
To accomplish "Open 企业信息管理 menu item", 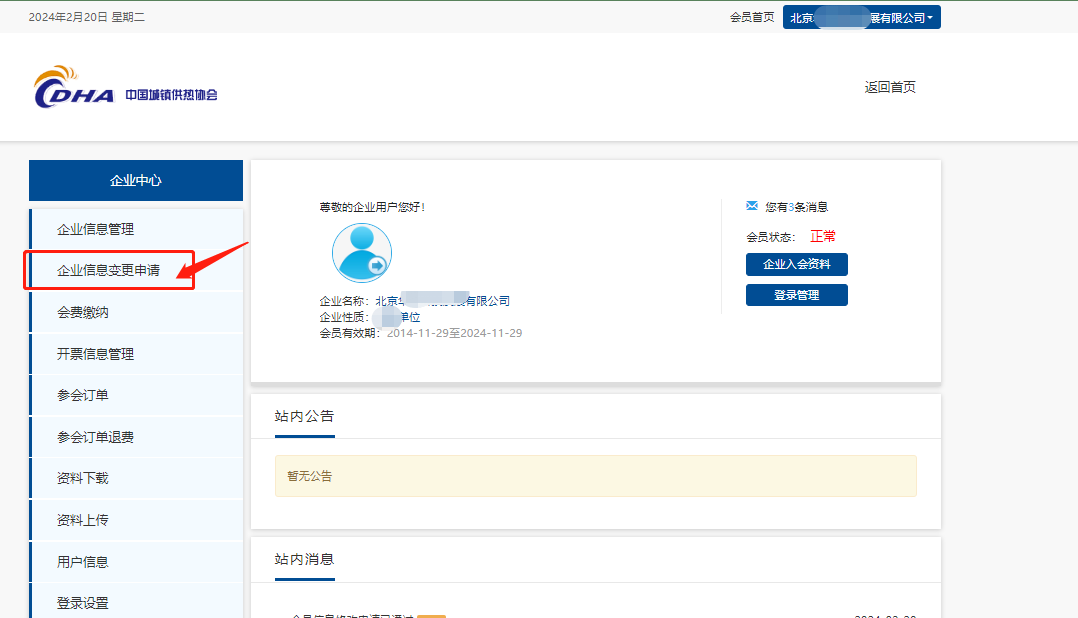I will [x=136, y=229].
